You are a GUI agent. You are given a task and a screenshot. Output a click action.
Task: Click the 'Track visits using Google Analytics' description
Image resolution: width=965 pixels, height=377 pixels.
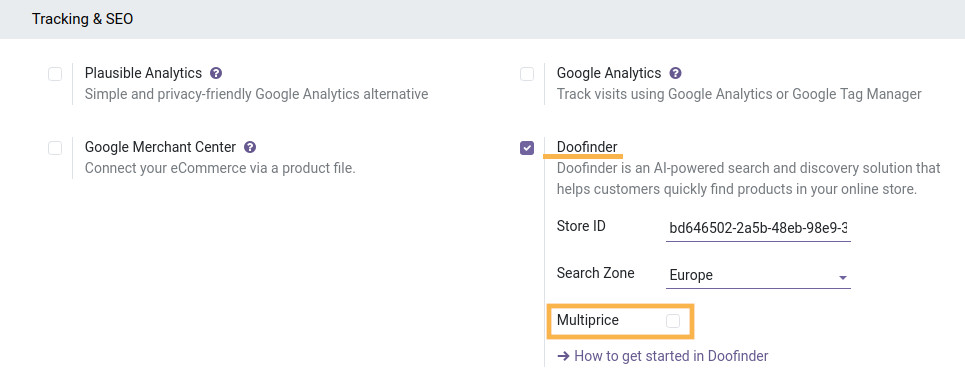(739, 94)
